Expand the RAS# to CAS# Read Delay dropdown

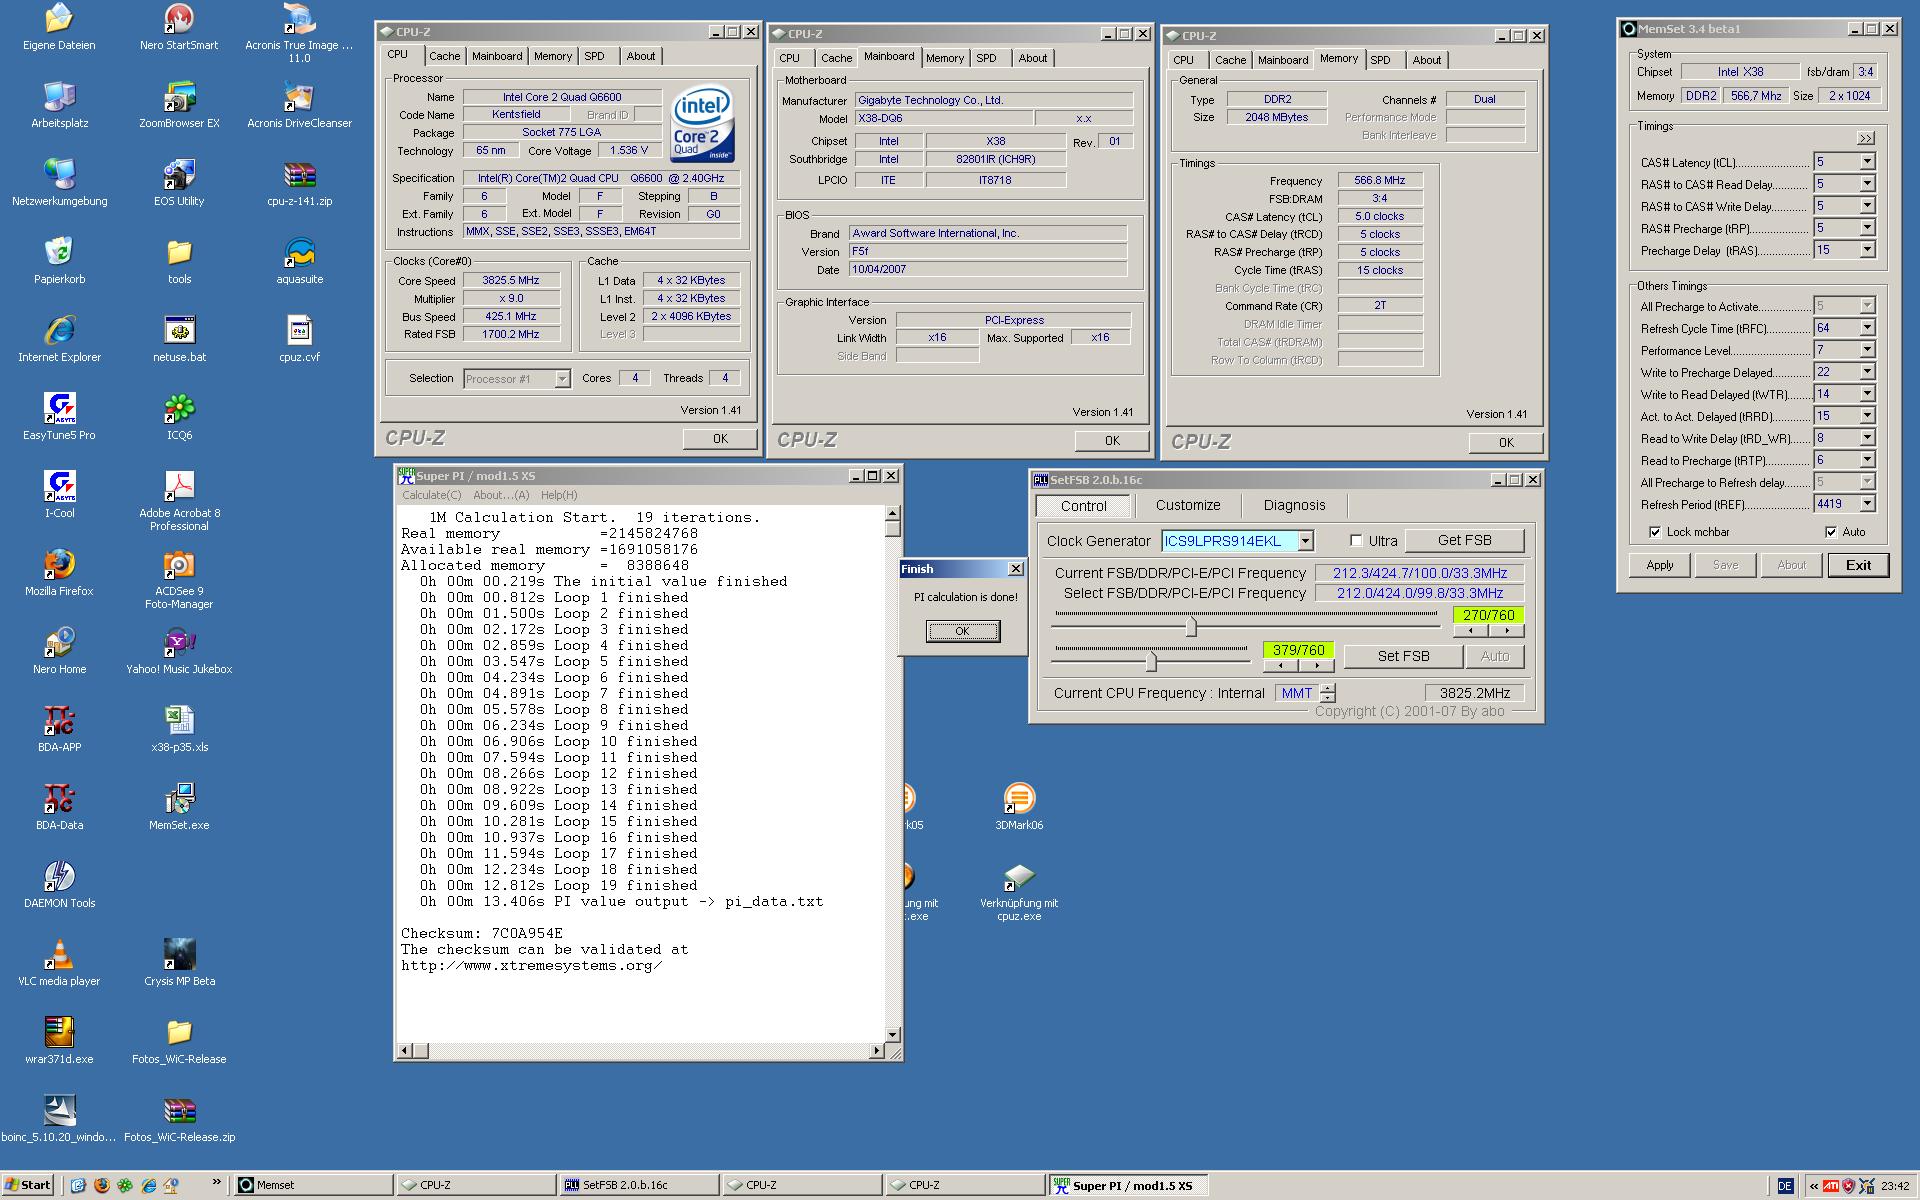click(x=1866, y=184)
